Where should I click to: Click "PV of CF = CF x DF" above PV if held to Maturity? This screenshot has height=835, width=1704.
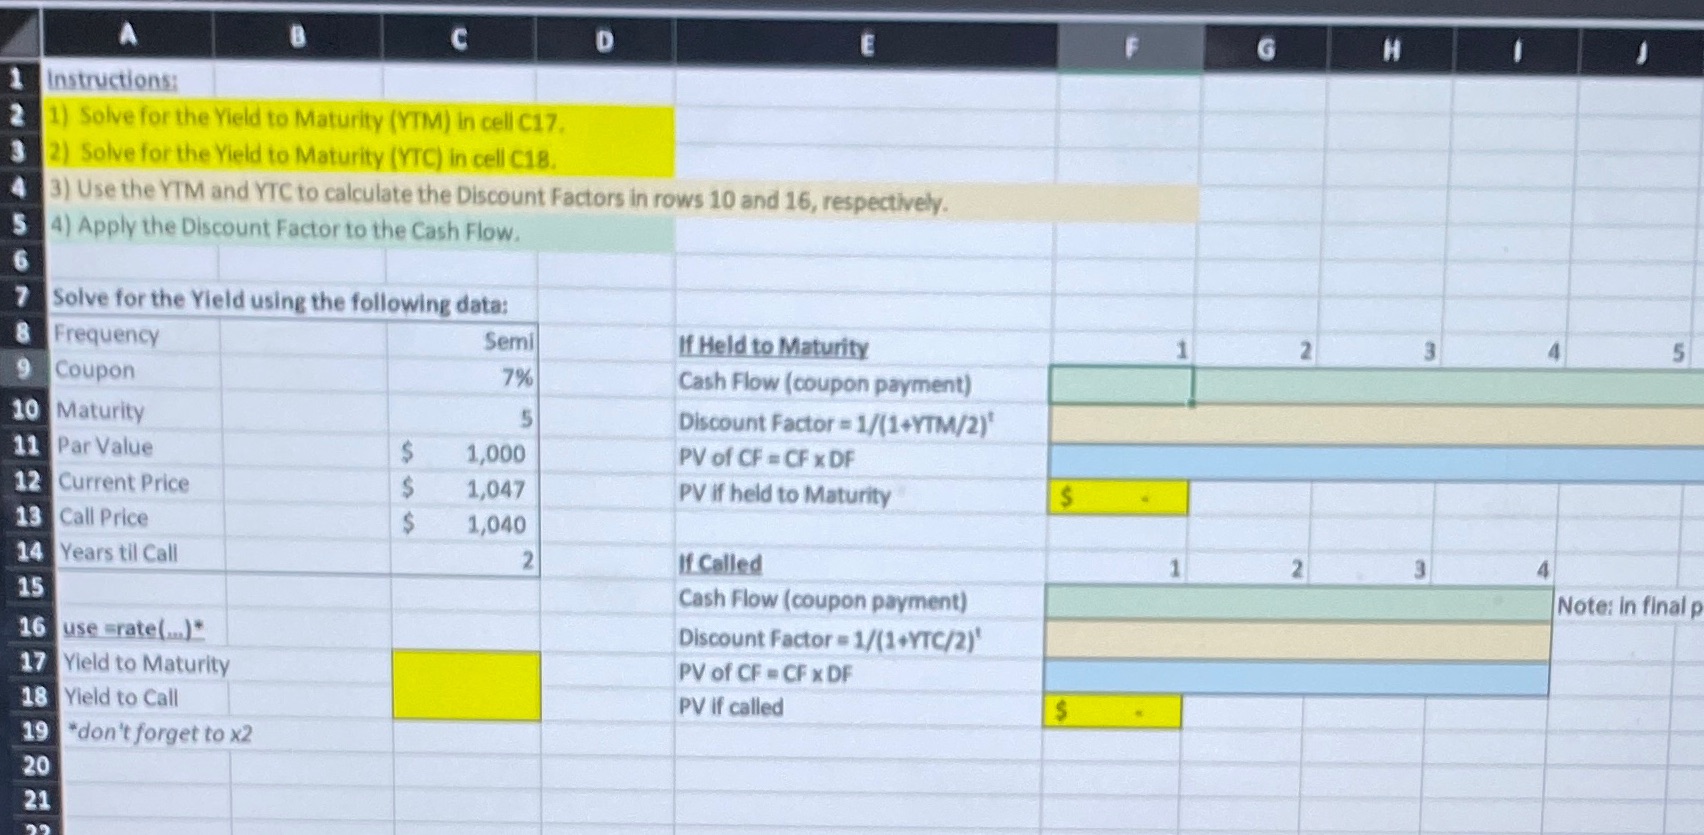click(x=767, y=459)
